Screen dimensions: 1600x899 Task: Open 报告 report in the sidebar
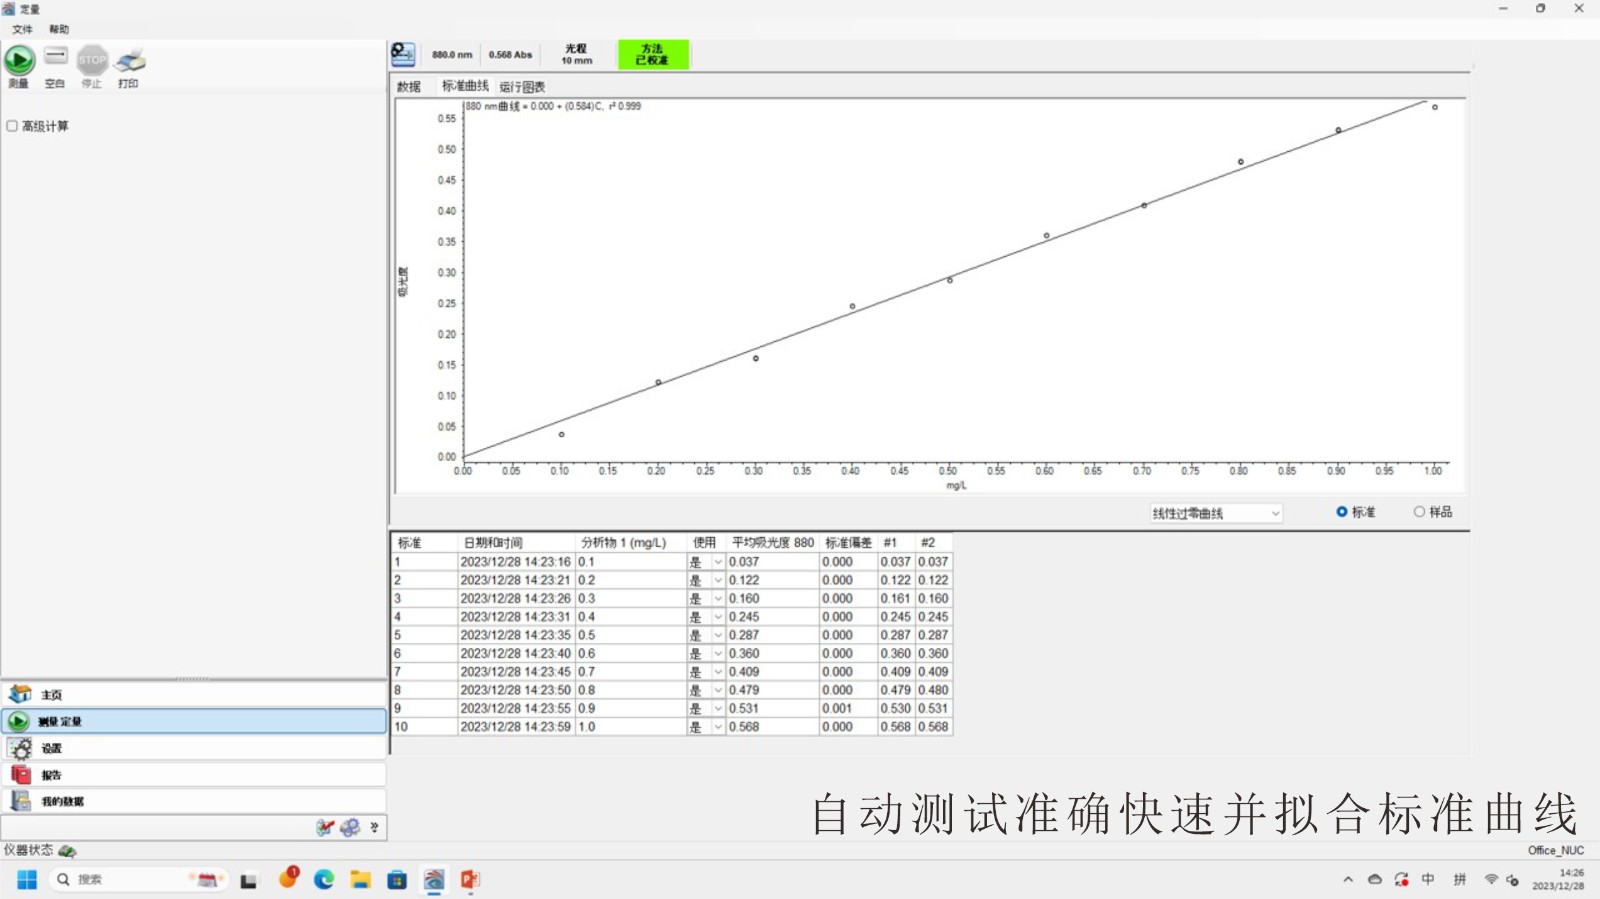52,775
